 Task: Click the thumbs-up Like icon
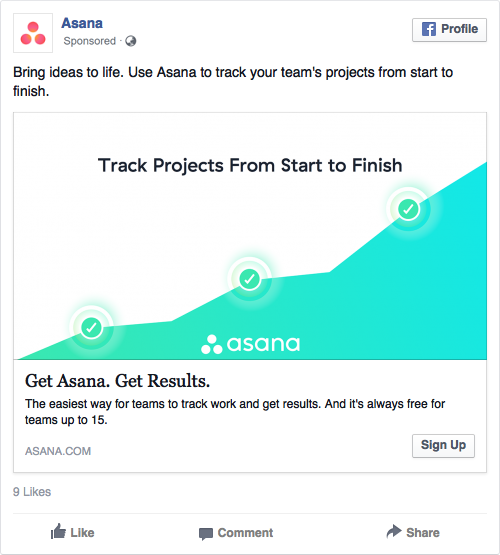58,532
